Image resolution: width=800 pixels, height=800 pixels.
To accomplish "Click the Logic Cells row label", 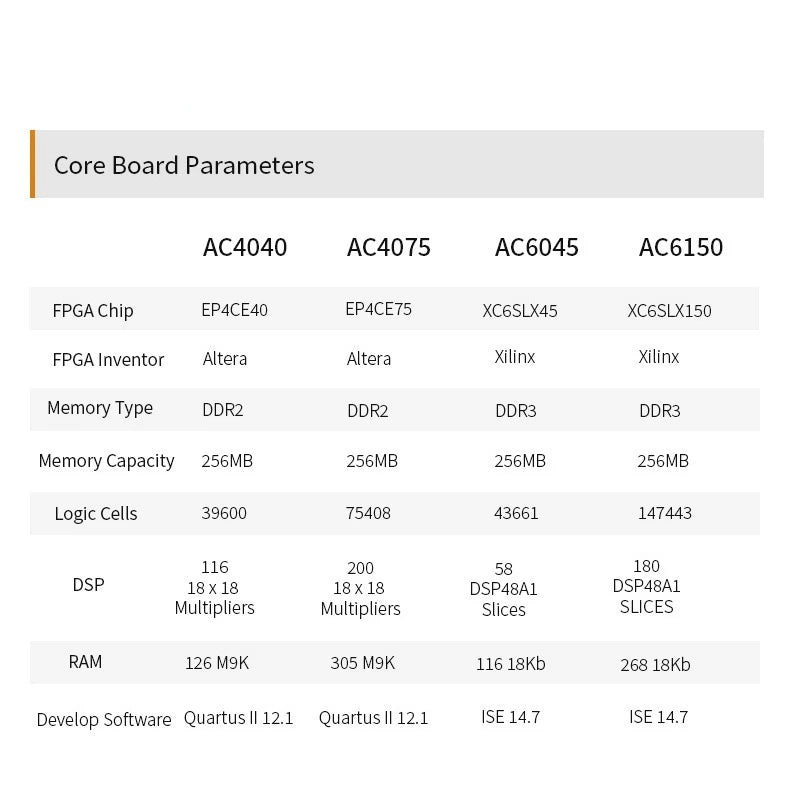I will [x=96, y=514].
